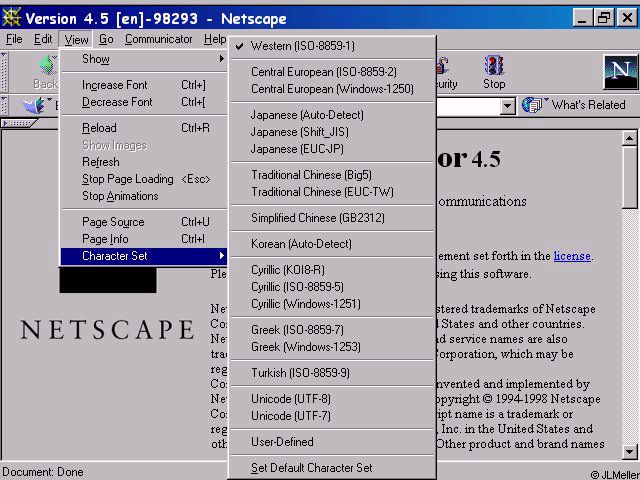The height and width of the screenshot is (480, 640).
Task: Select Traditional Chinese (Big5)
Action: click(333, 175)
